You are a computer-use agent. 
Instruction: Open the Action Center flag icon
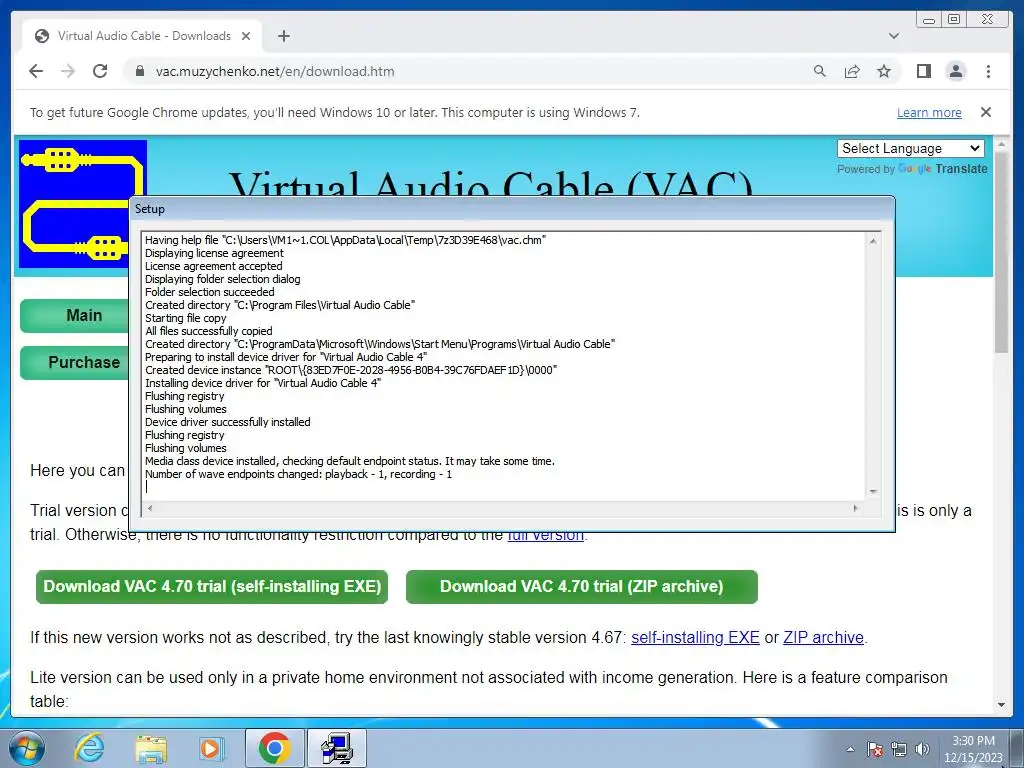pos(875,749)
